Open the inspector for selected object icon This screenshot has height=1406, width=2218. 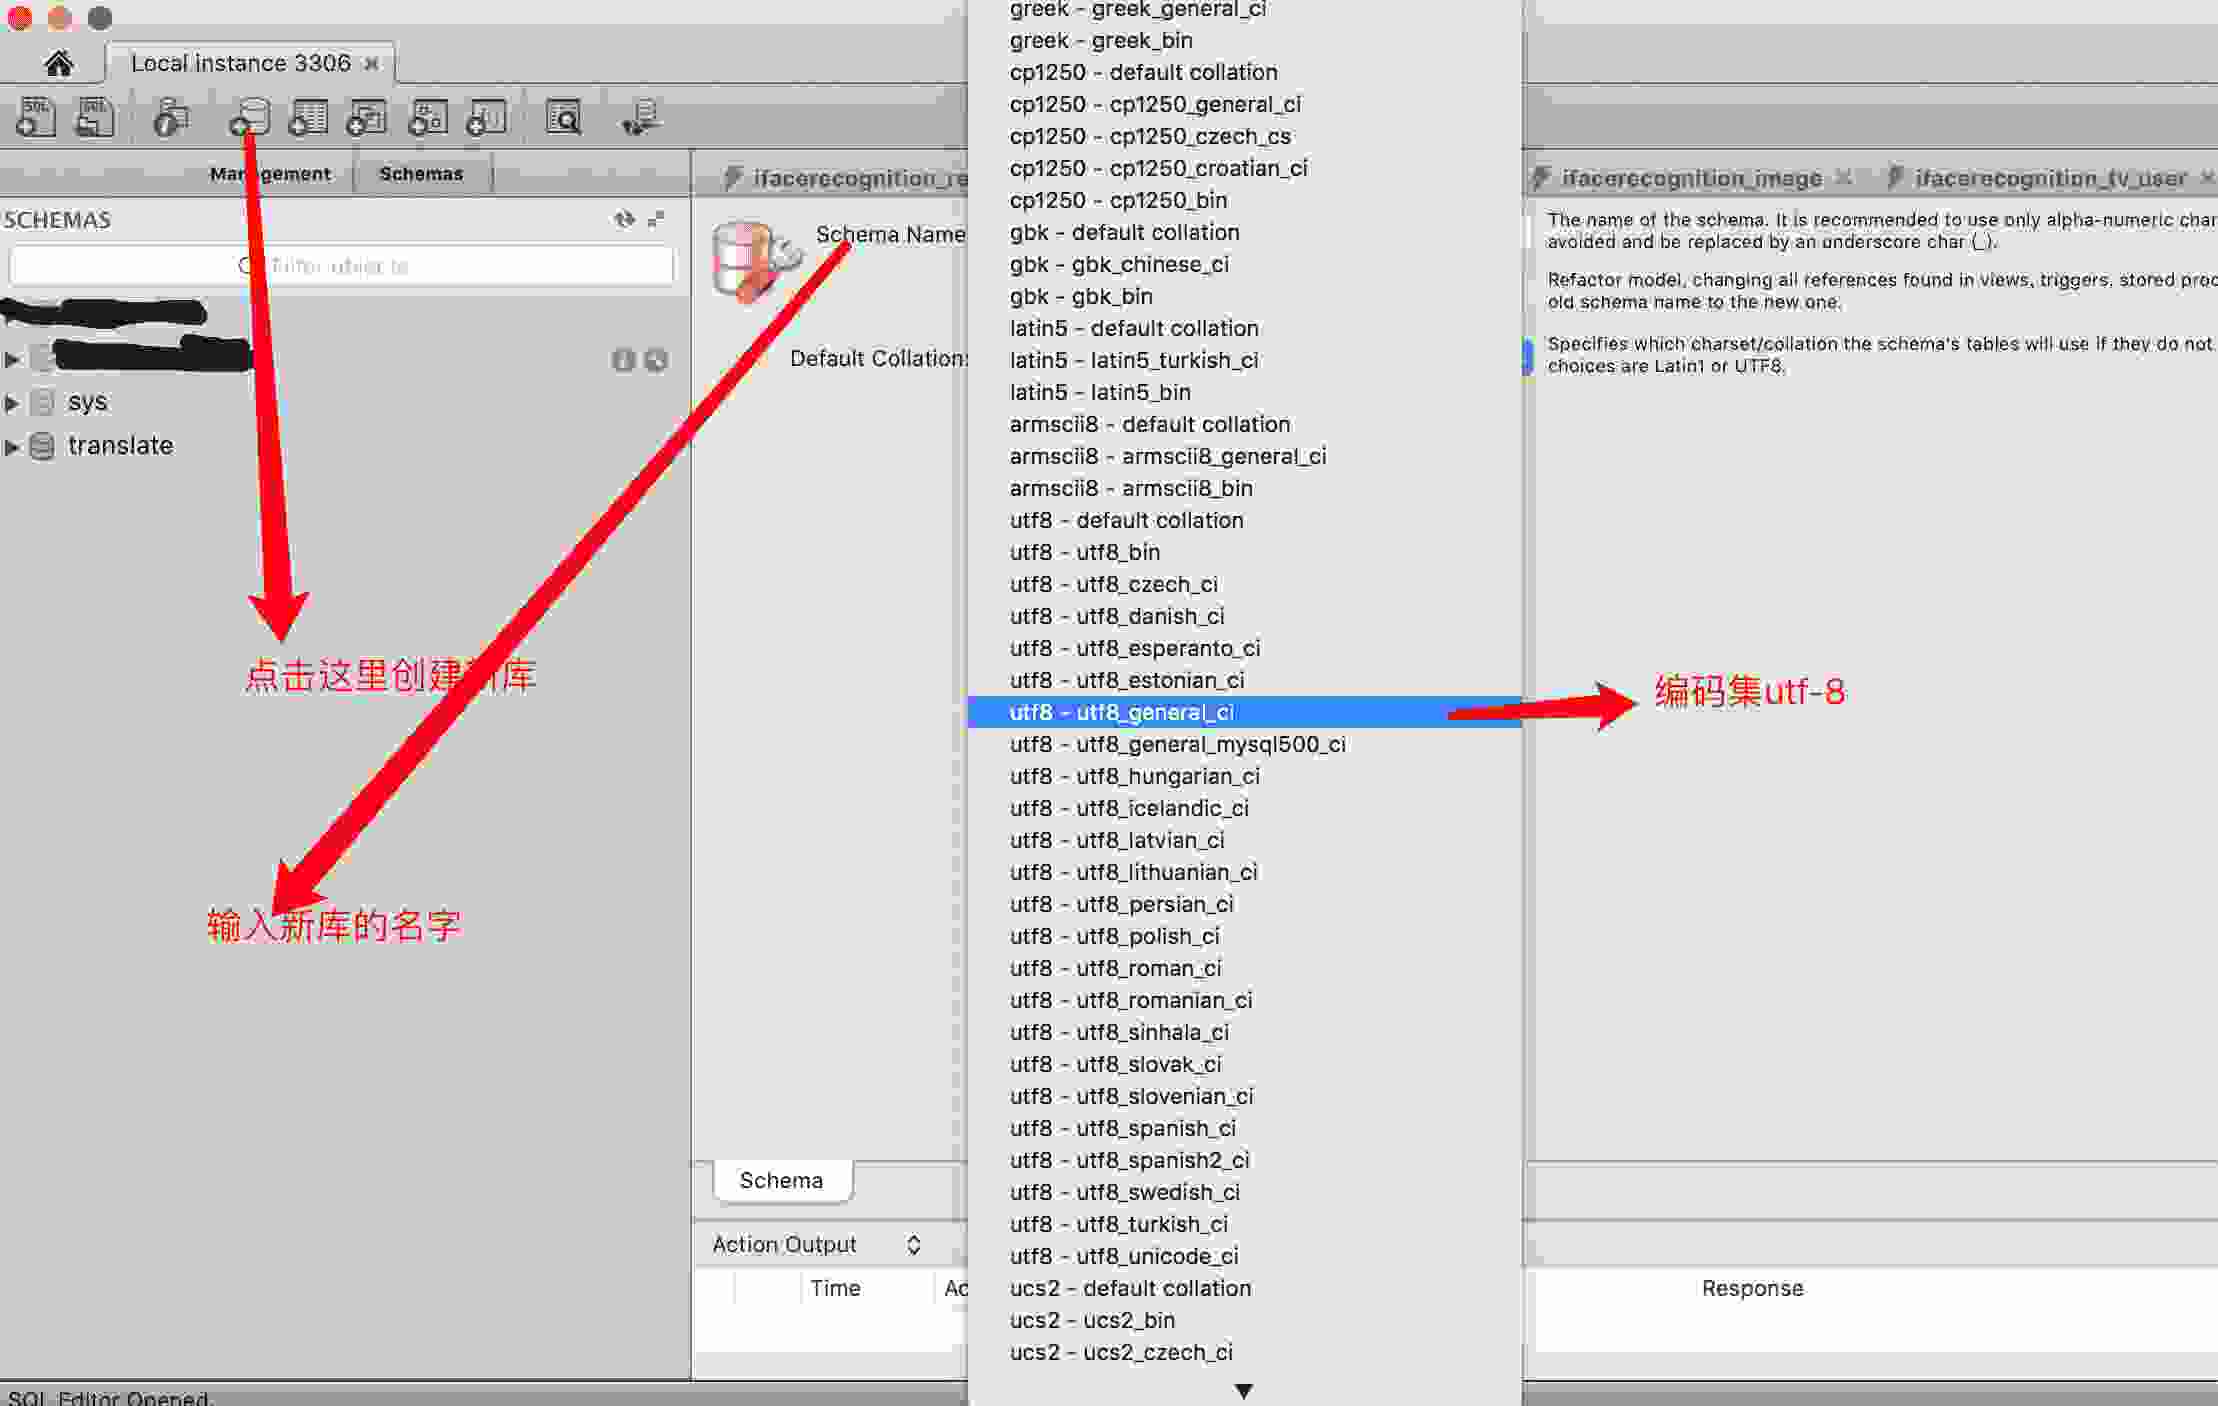click(x=171, y=118)
